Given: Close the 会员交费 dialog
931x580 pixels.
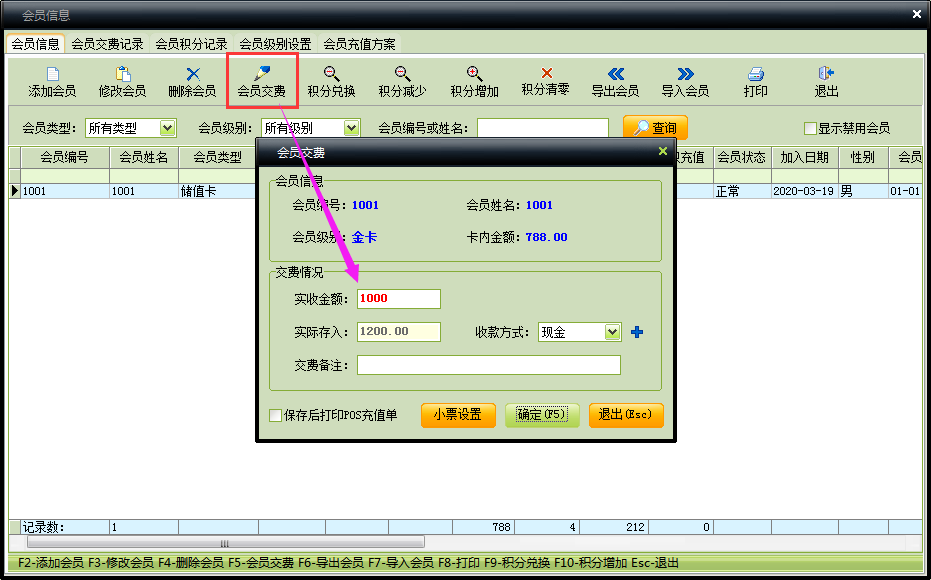Looking at the screenshot, I should (662, 152).
